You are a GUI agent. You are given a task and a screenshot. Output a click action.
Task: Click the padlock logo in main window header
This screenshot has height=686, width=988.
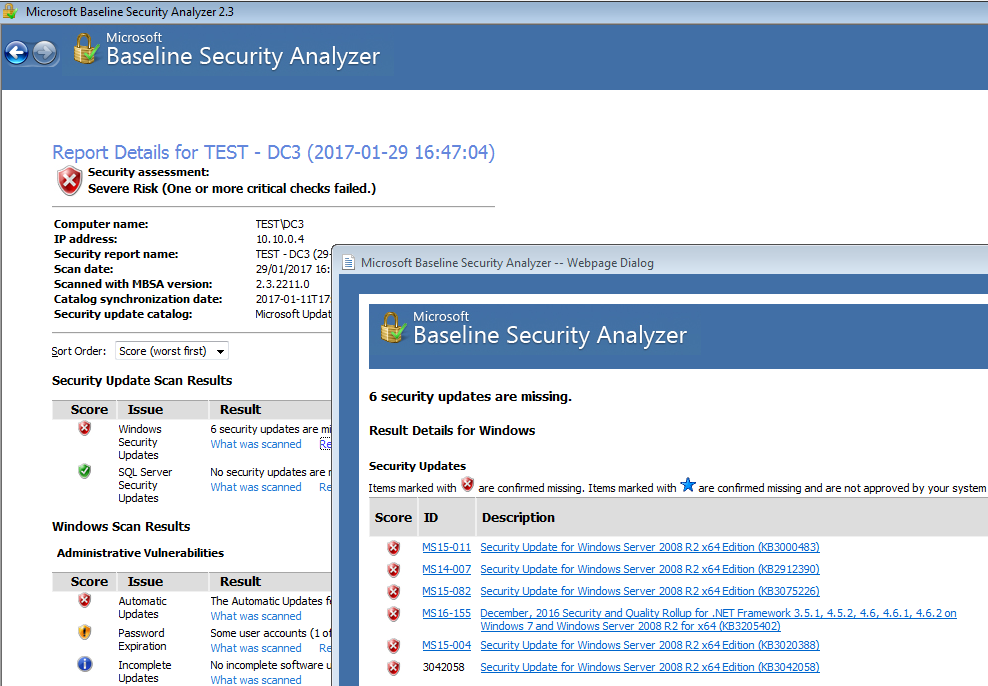click(x=86, y=49)
